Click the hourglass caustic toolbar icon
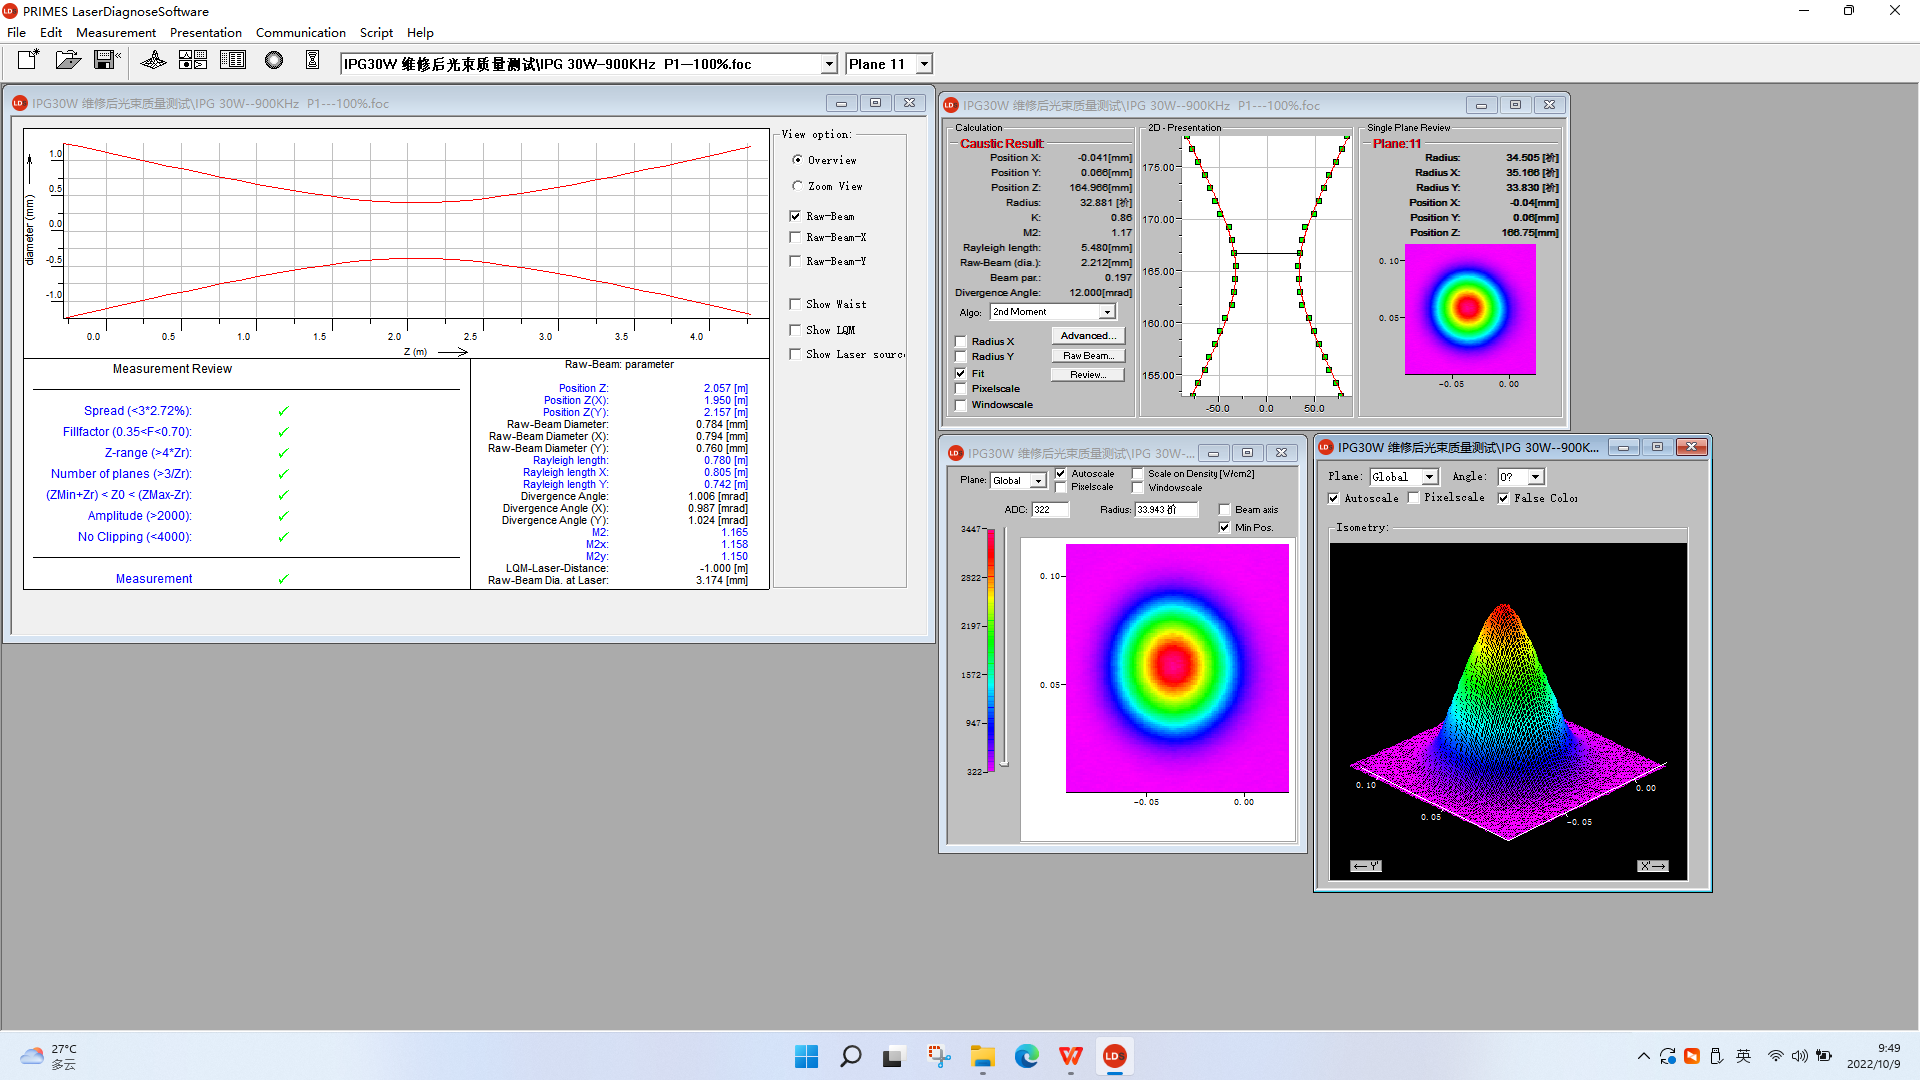Viewport: 1920px width, 1080px height. pyautogui.click(x=312, y=61)
